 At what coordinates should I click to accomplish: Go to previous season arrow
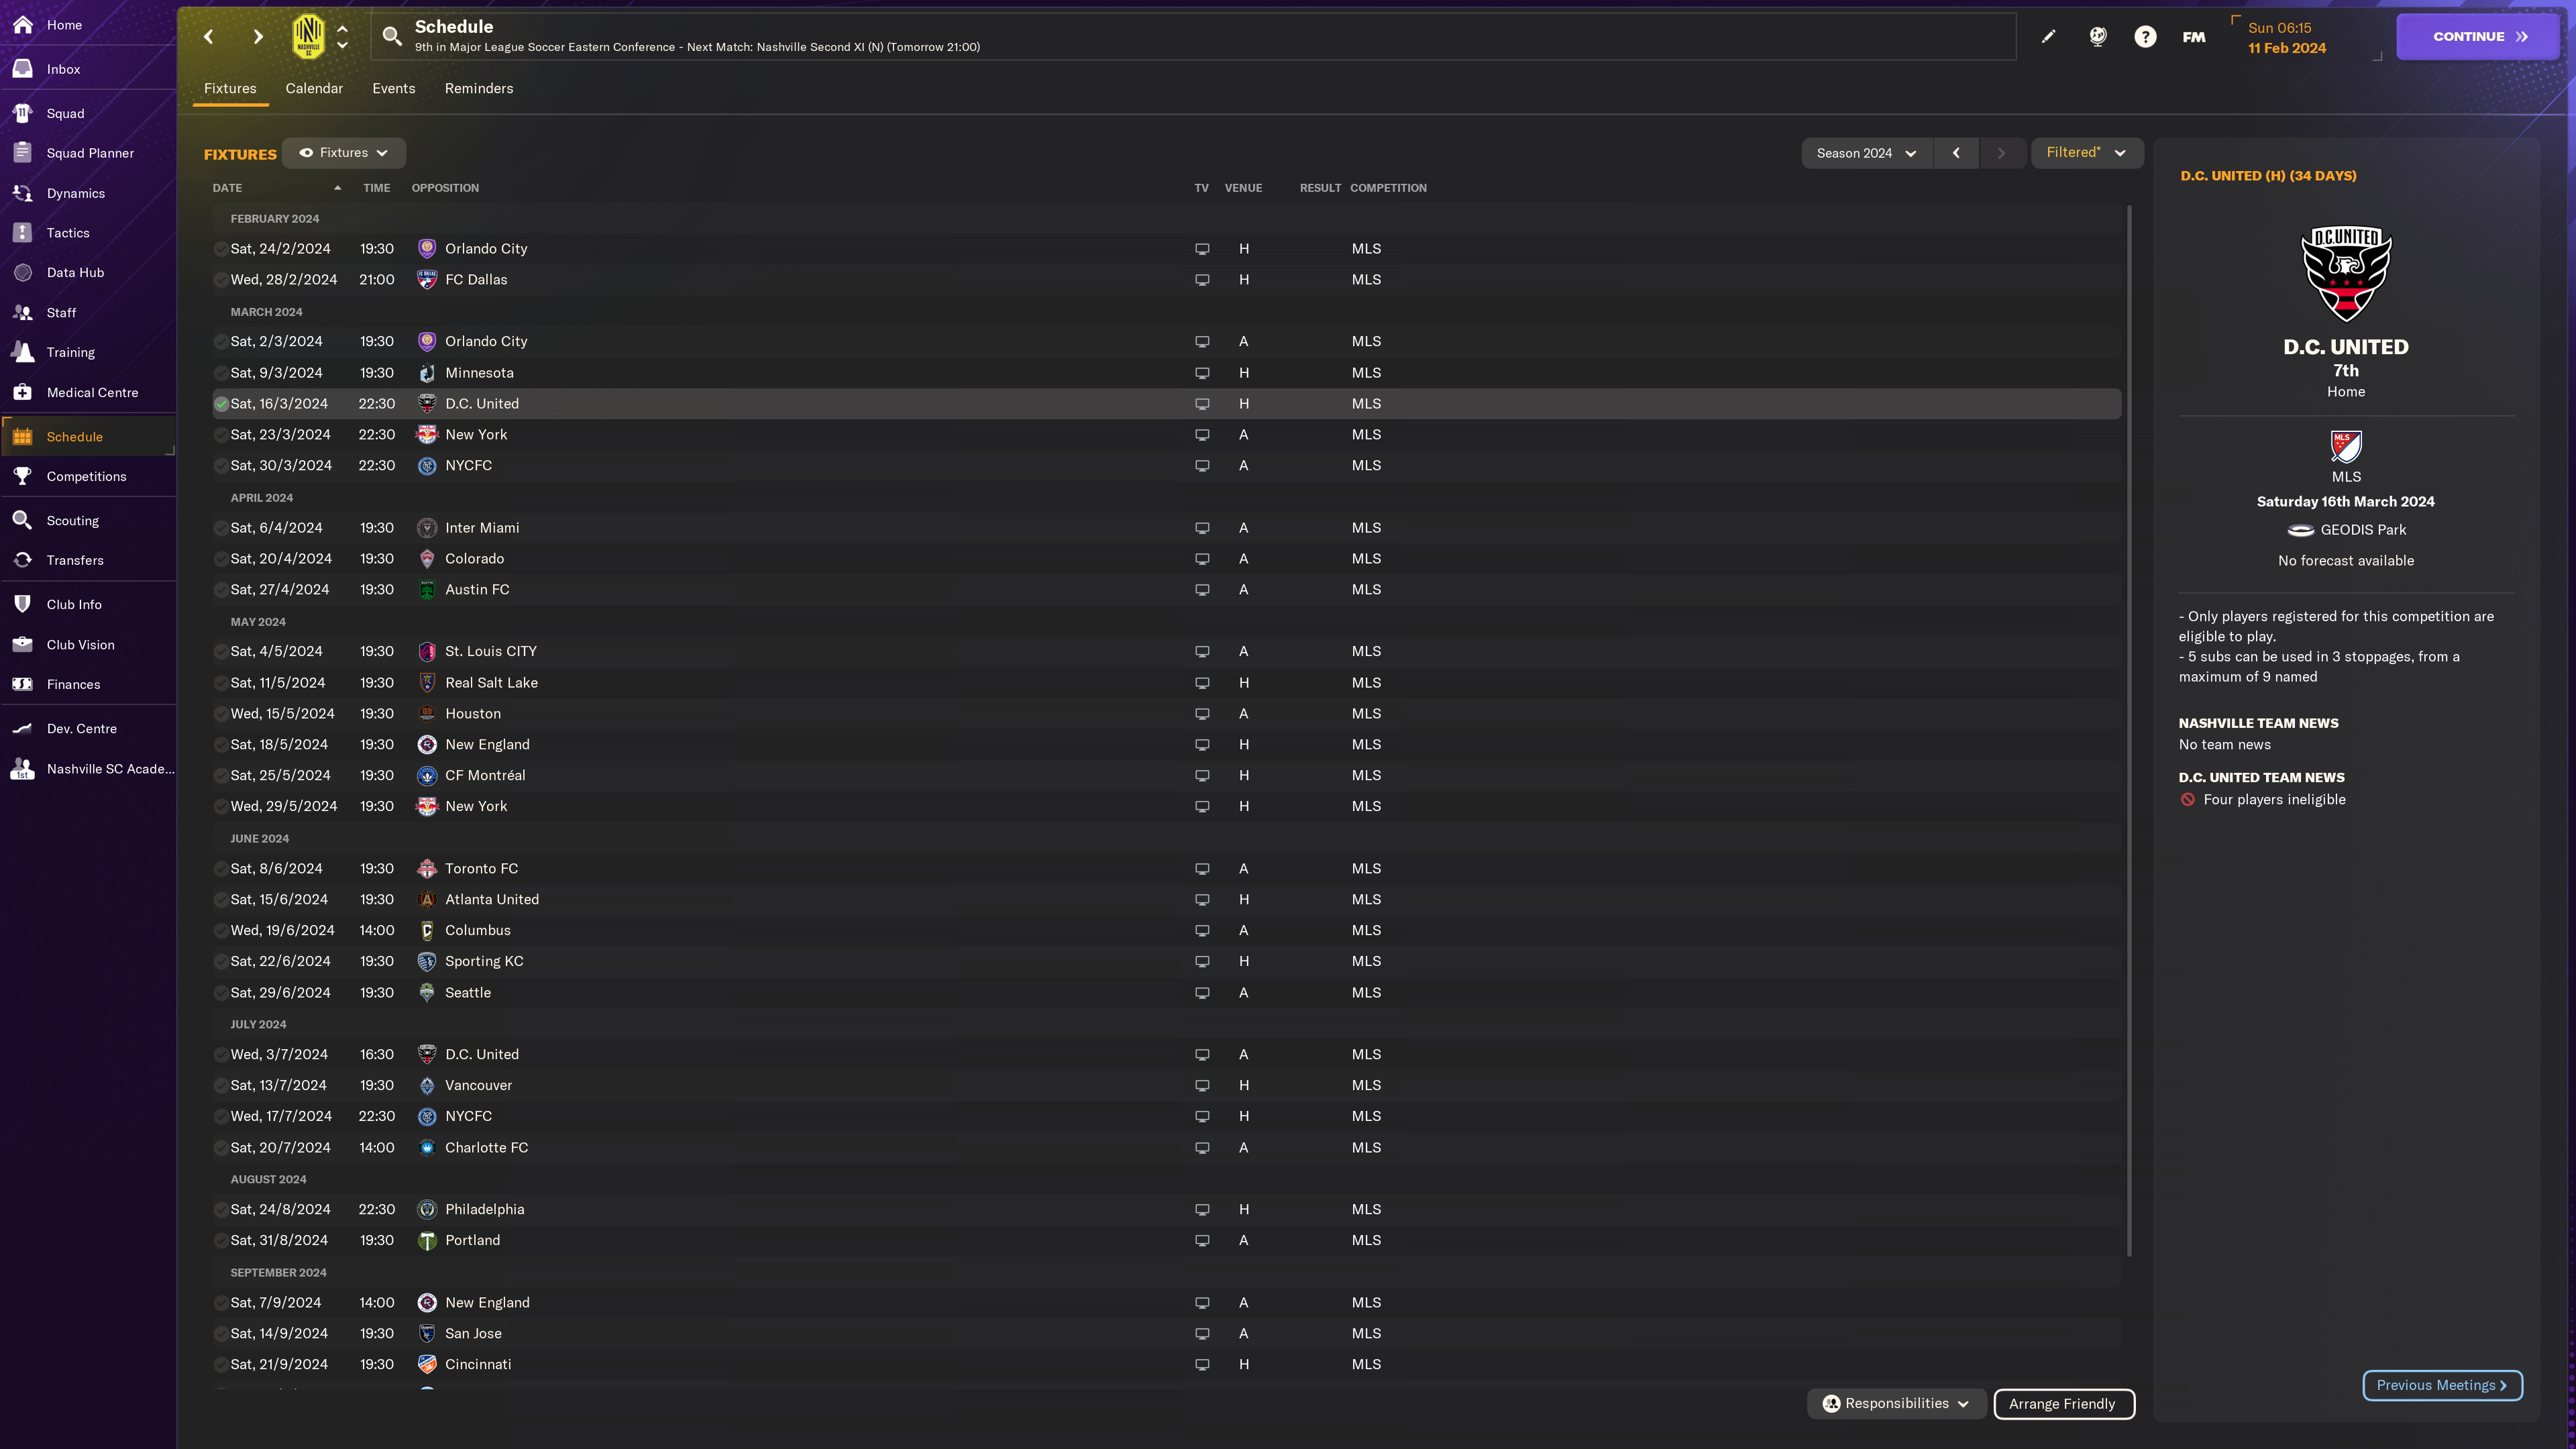[1956, 153]
